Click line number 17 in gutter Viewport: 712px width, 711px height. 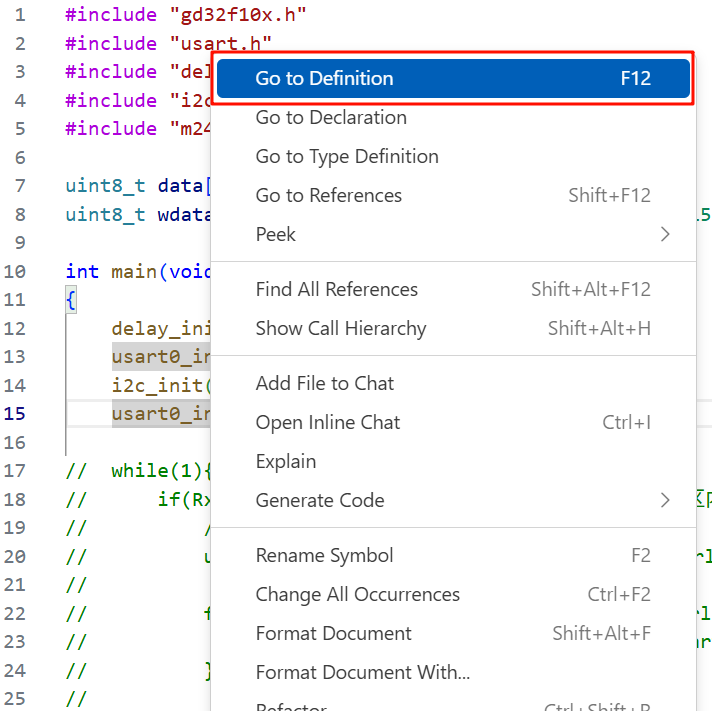point(15,471)
